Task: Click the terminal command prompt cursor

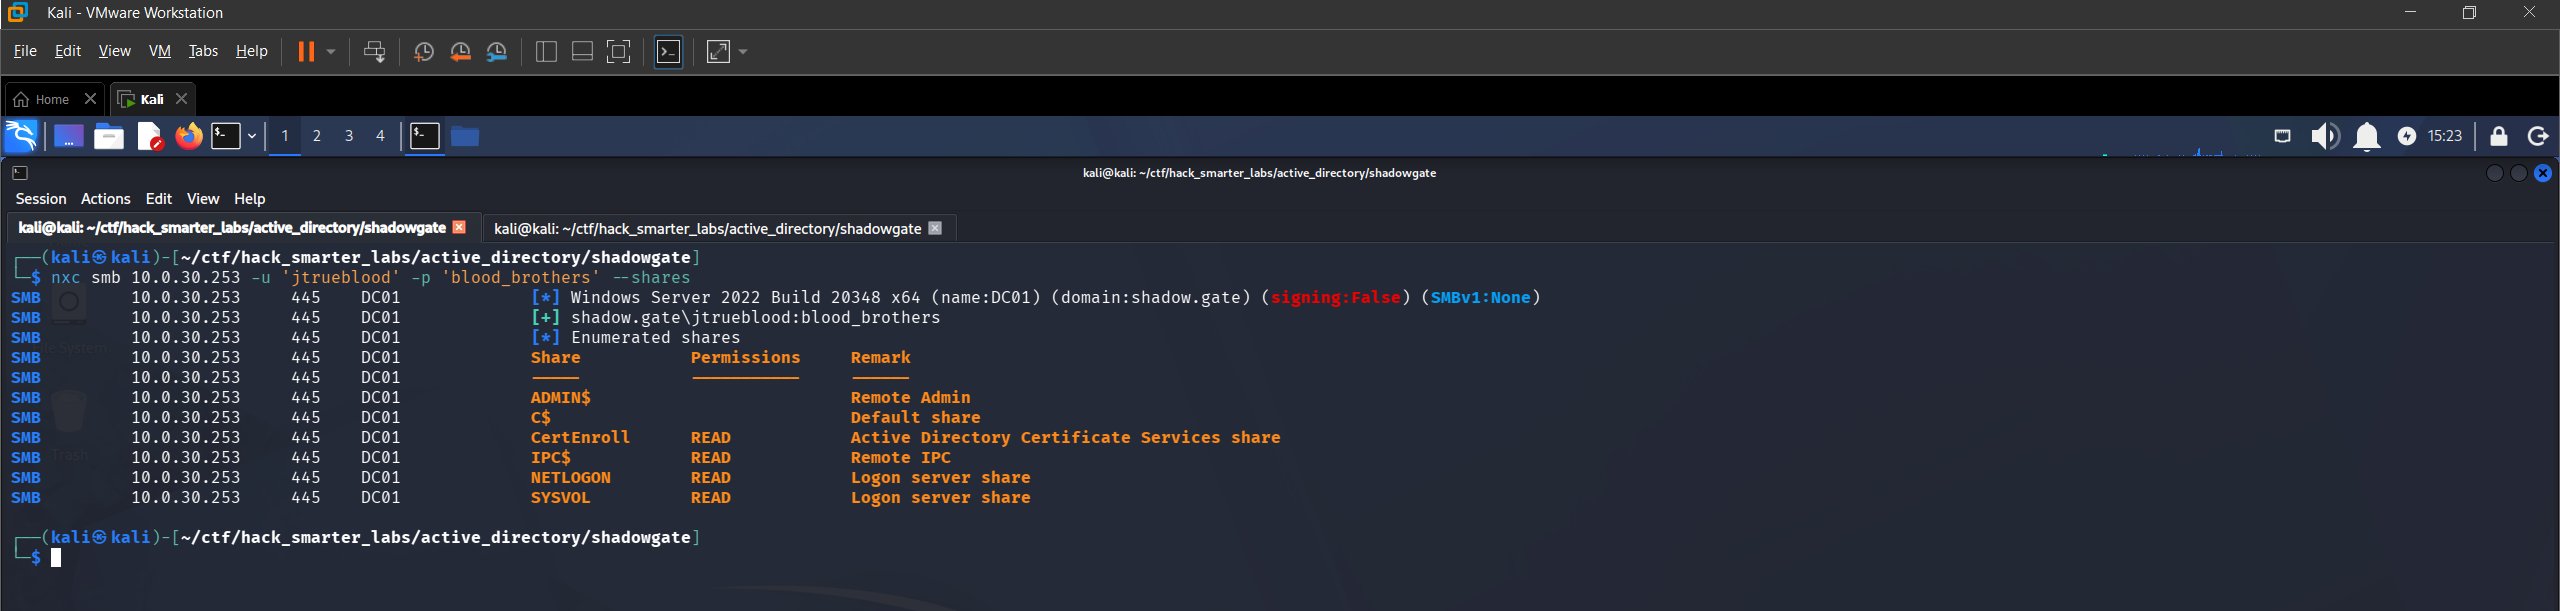Action: pos(56,558)
